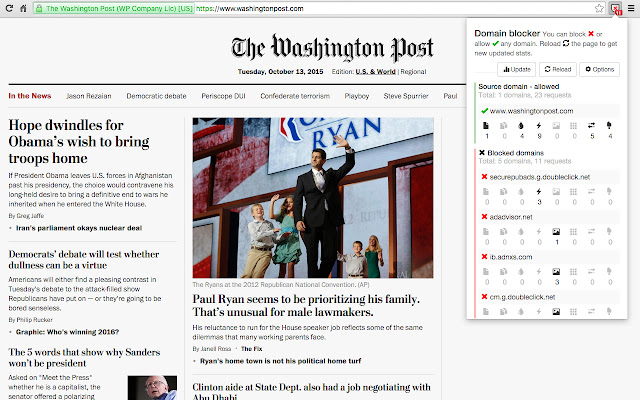The width and height of the screenshot is (640, 400).
Task: Open 'Democrats' debate will test whether dullness' article
Action: 84,260
